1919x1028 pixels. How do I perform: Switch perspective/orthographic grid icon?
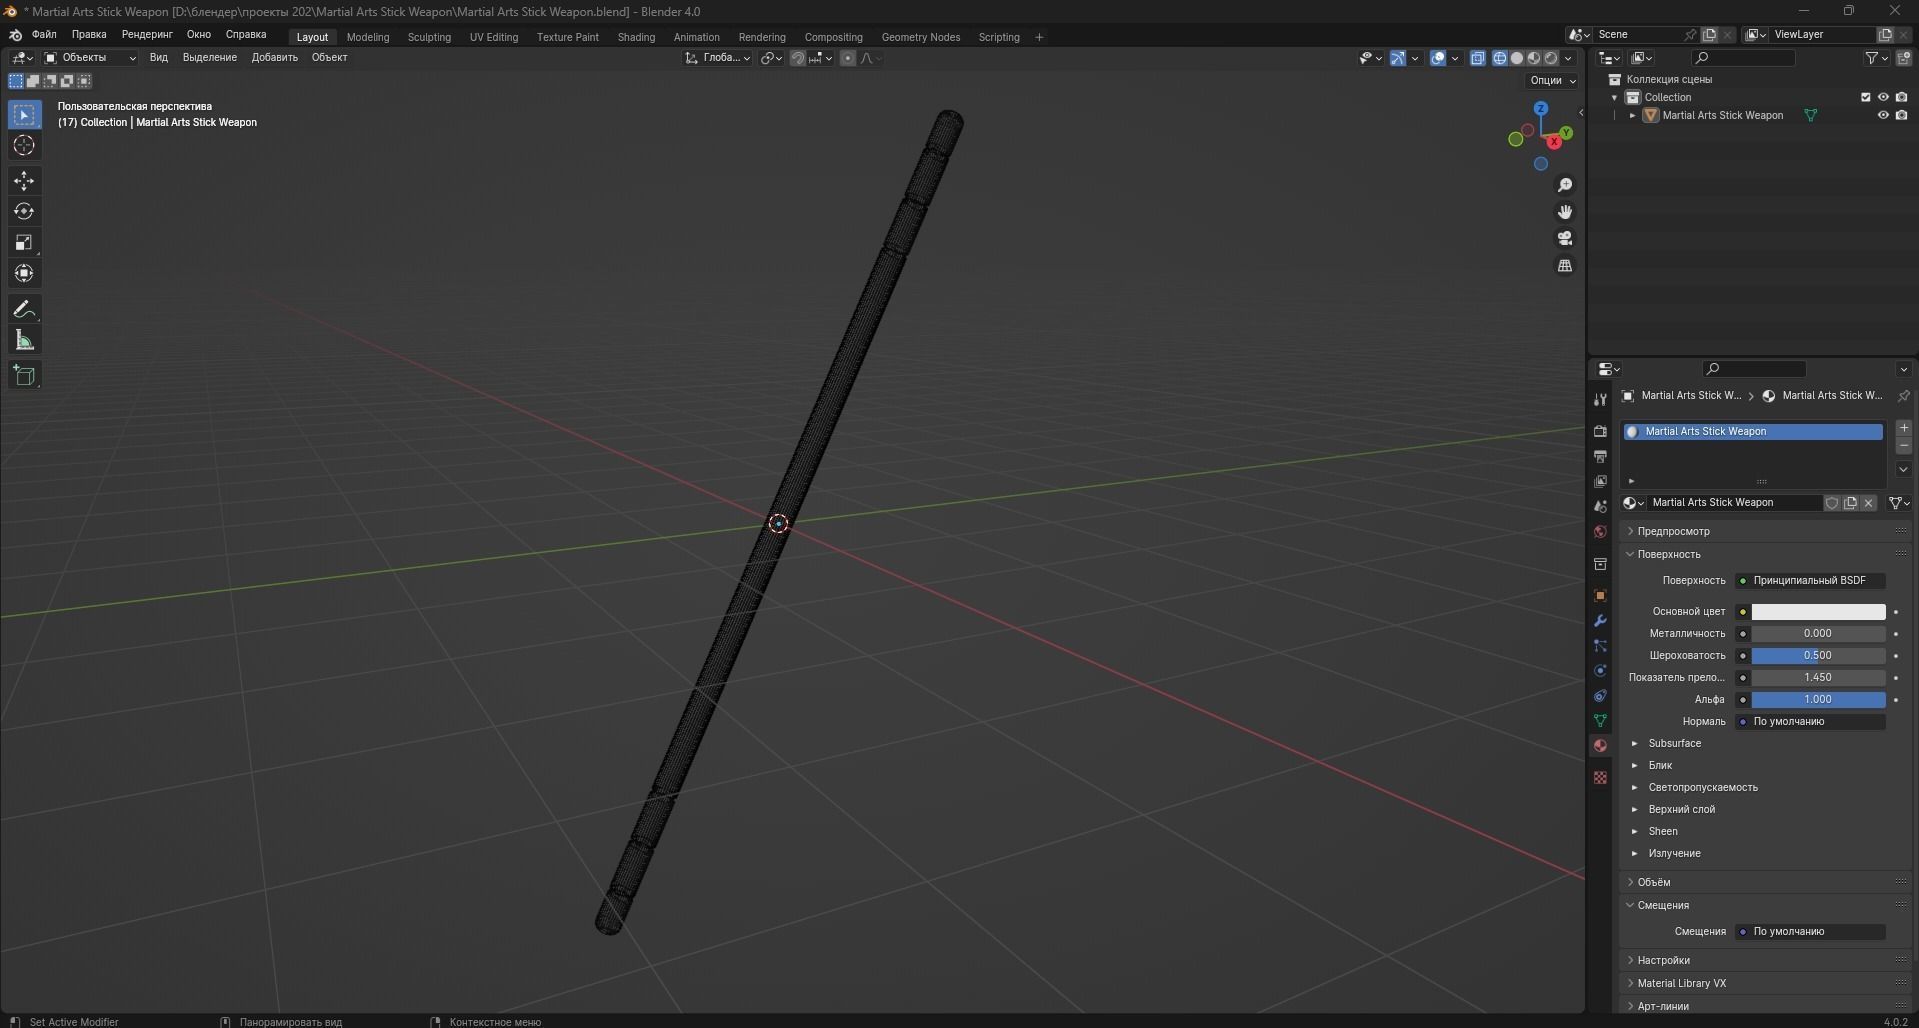(1565, 265)
